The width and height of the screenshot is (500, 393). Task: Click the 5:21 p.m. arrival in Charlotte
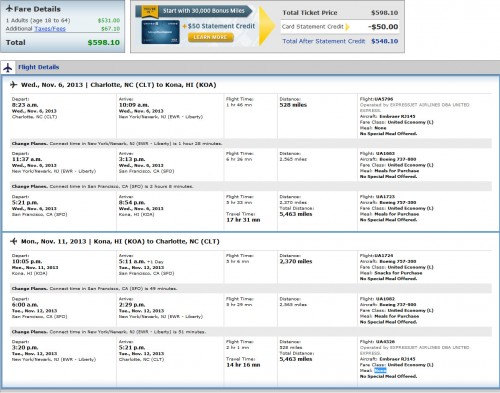[132, 348]
